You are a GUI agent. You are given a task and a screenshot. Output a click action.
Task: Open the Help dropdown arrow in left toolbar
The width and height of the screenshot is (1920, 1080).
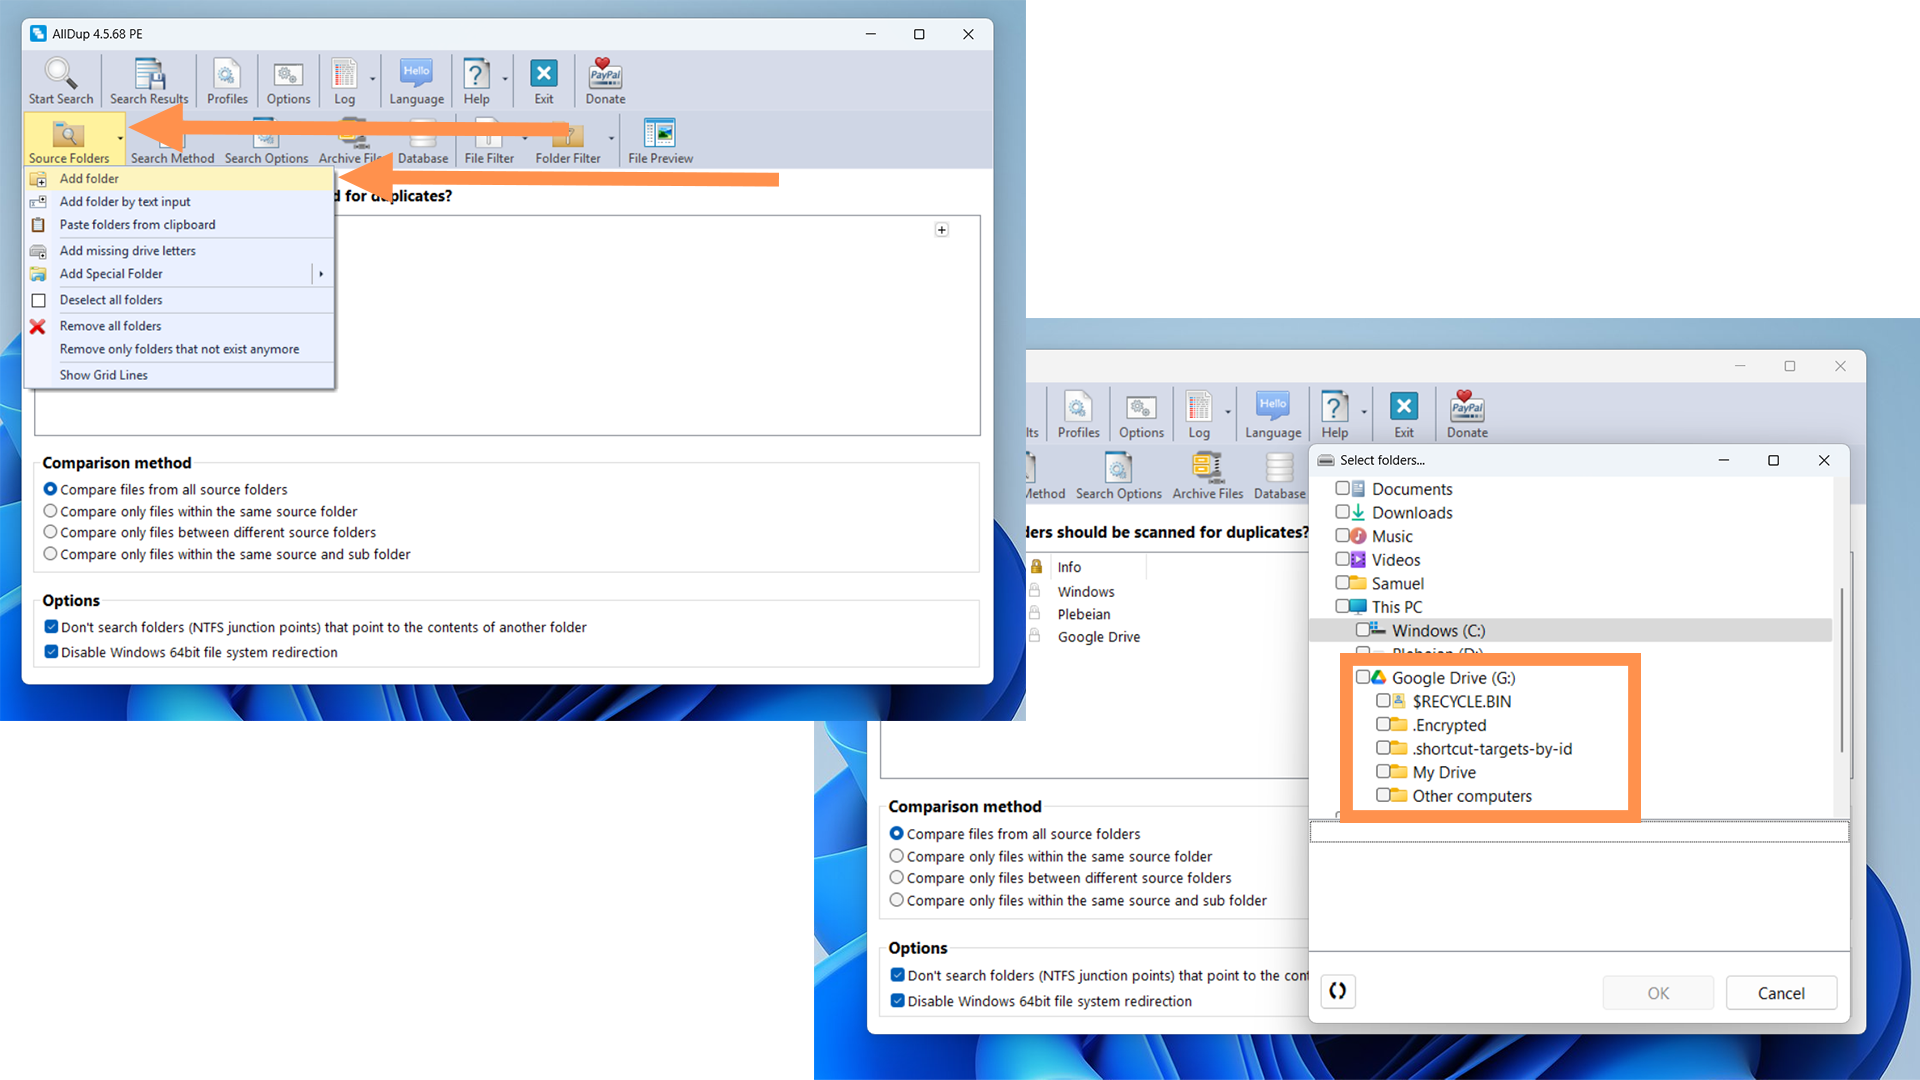click(x=505, y=80)
